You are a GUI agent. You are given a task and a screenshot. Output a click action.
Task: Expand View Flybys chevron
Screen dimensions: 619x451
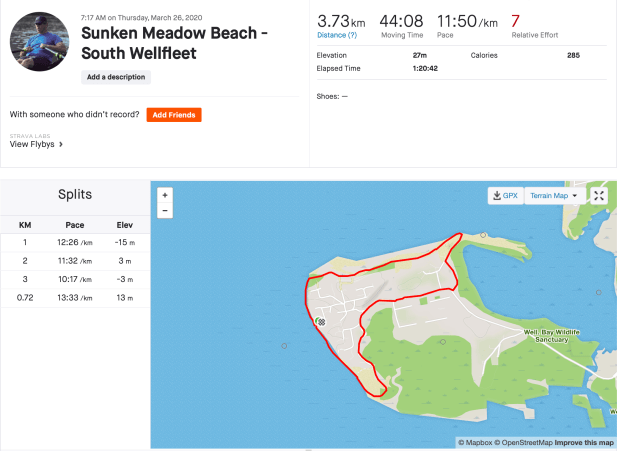coord(61,145)
